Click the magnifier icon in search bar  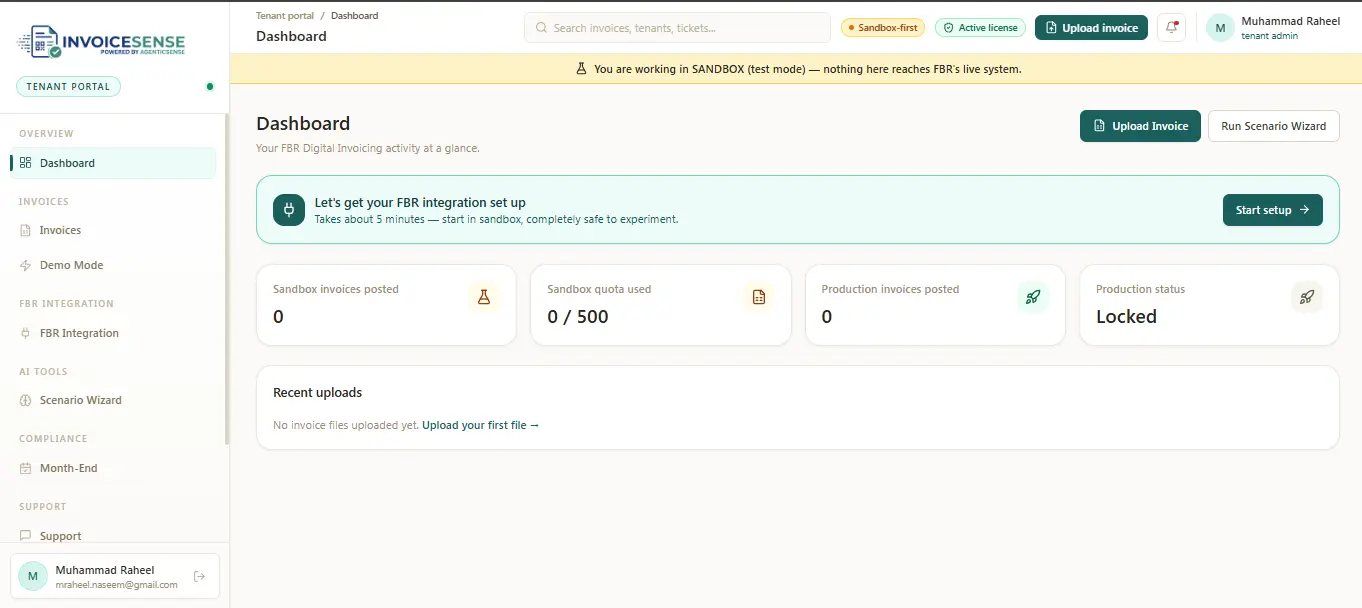[541, 28]
